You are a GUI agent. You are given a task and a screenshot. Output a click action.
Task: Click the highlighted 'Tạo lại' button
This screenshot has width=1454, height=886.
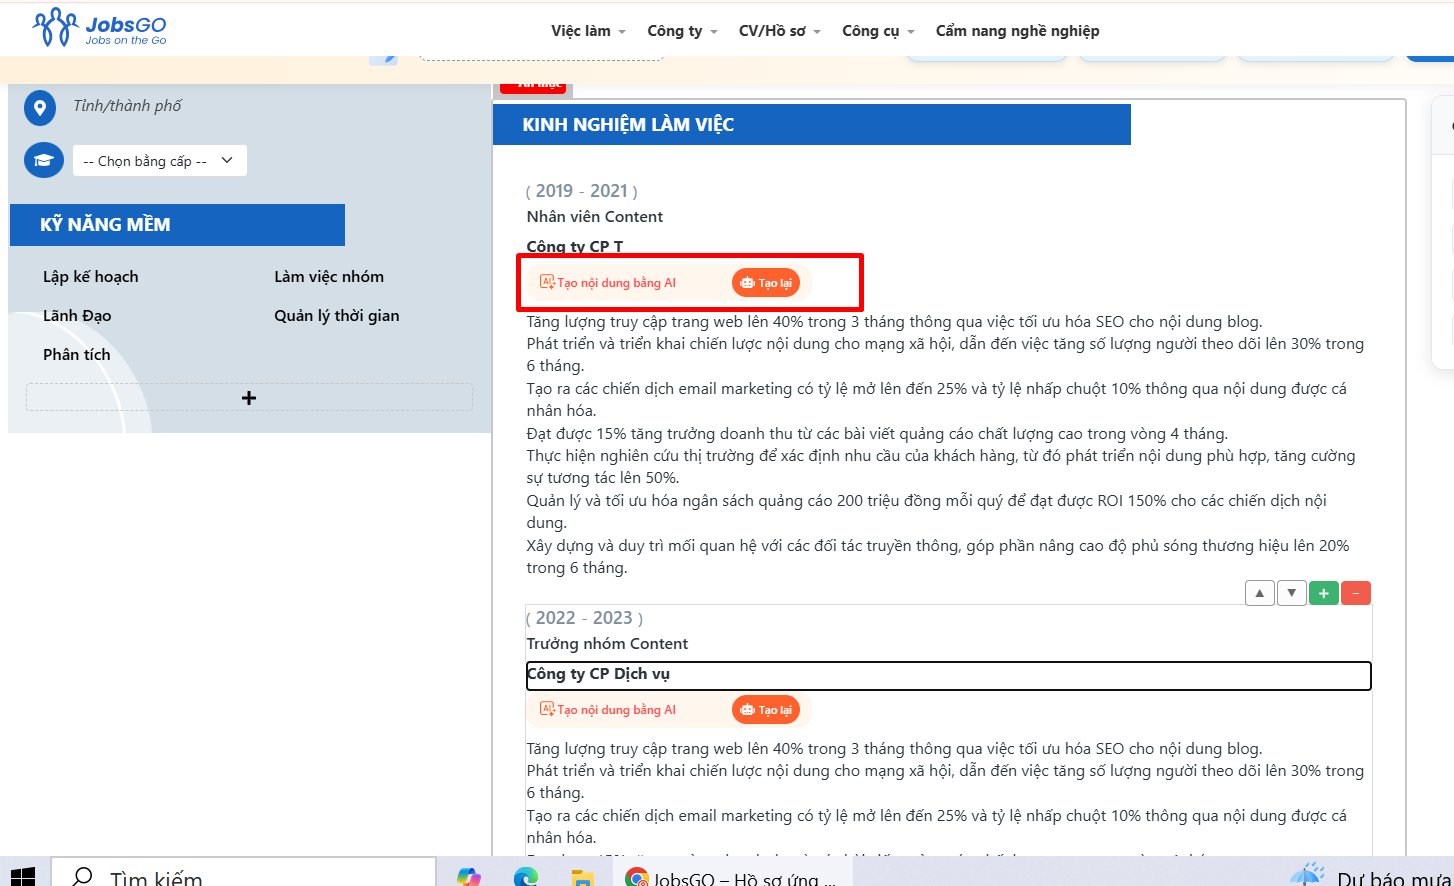pos(766,282)
